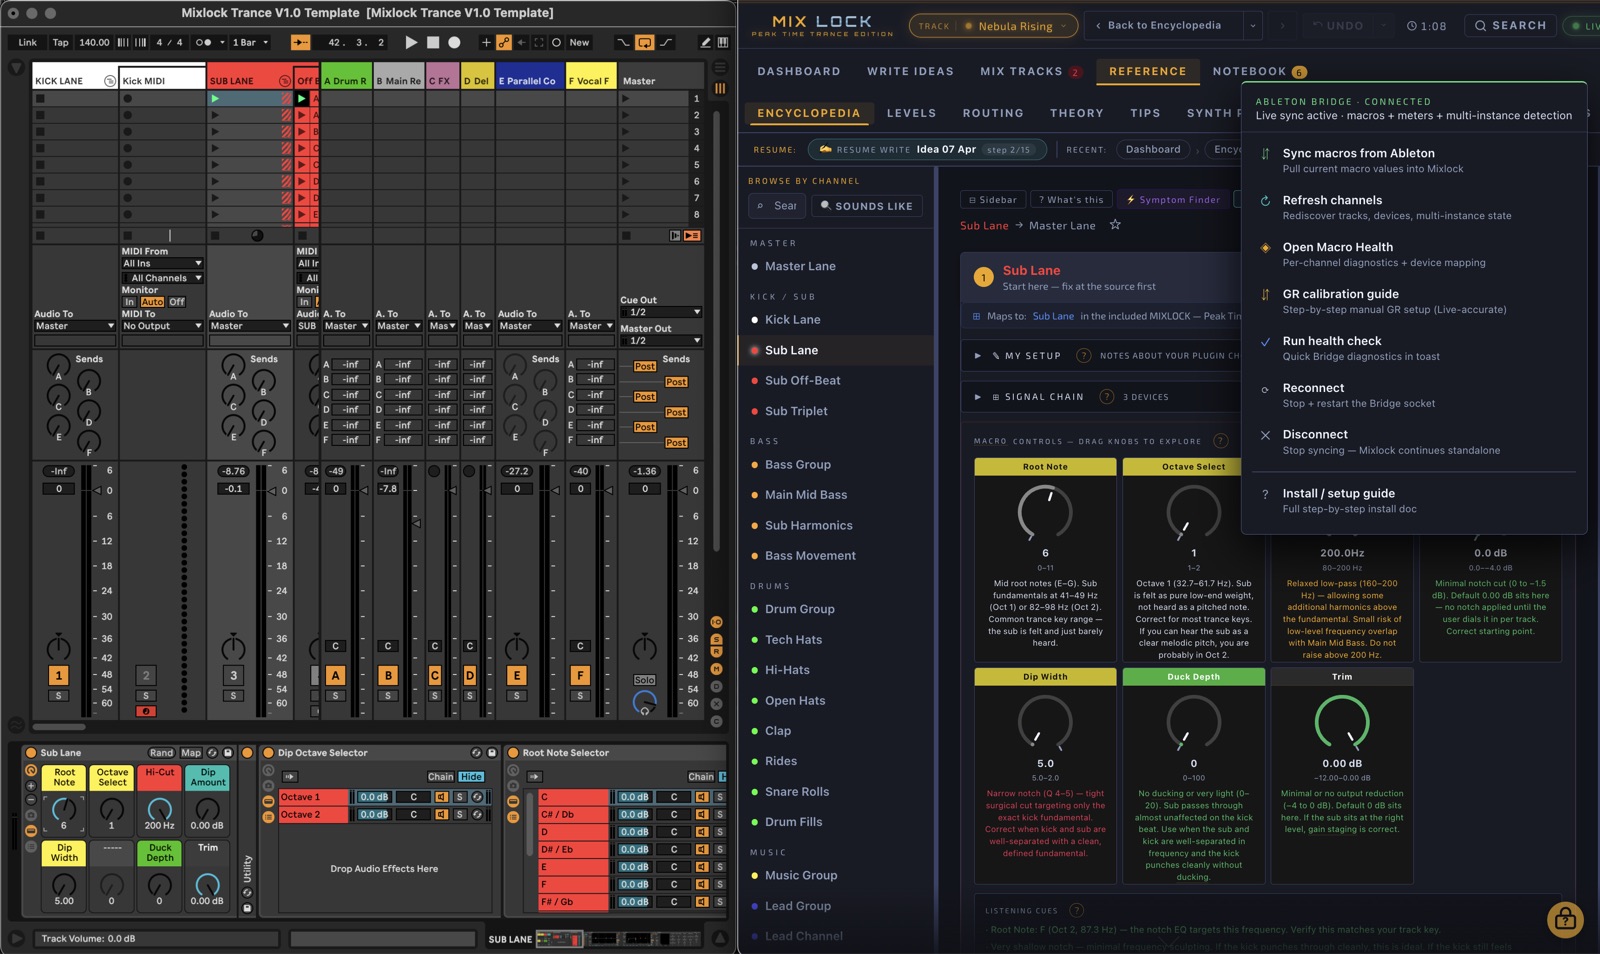Click the Arrangement Record button in Ableton
The height and width of the screenshot is (954, 1600).
coord(454,43)
